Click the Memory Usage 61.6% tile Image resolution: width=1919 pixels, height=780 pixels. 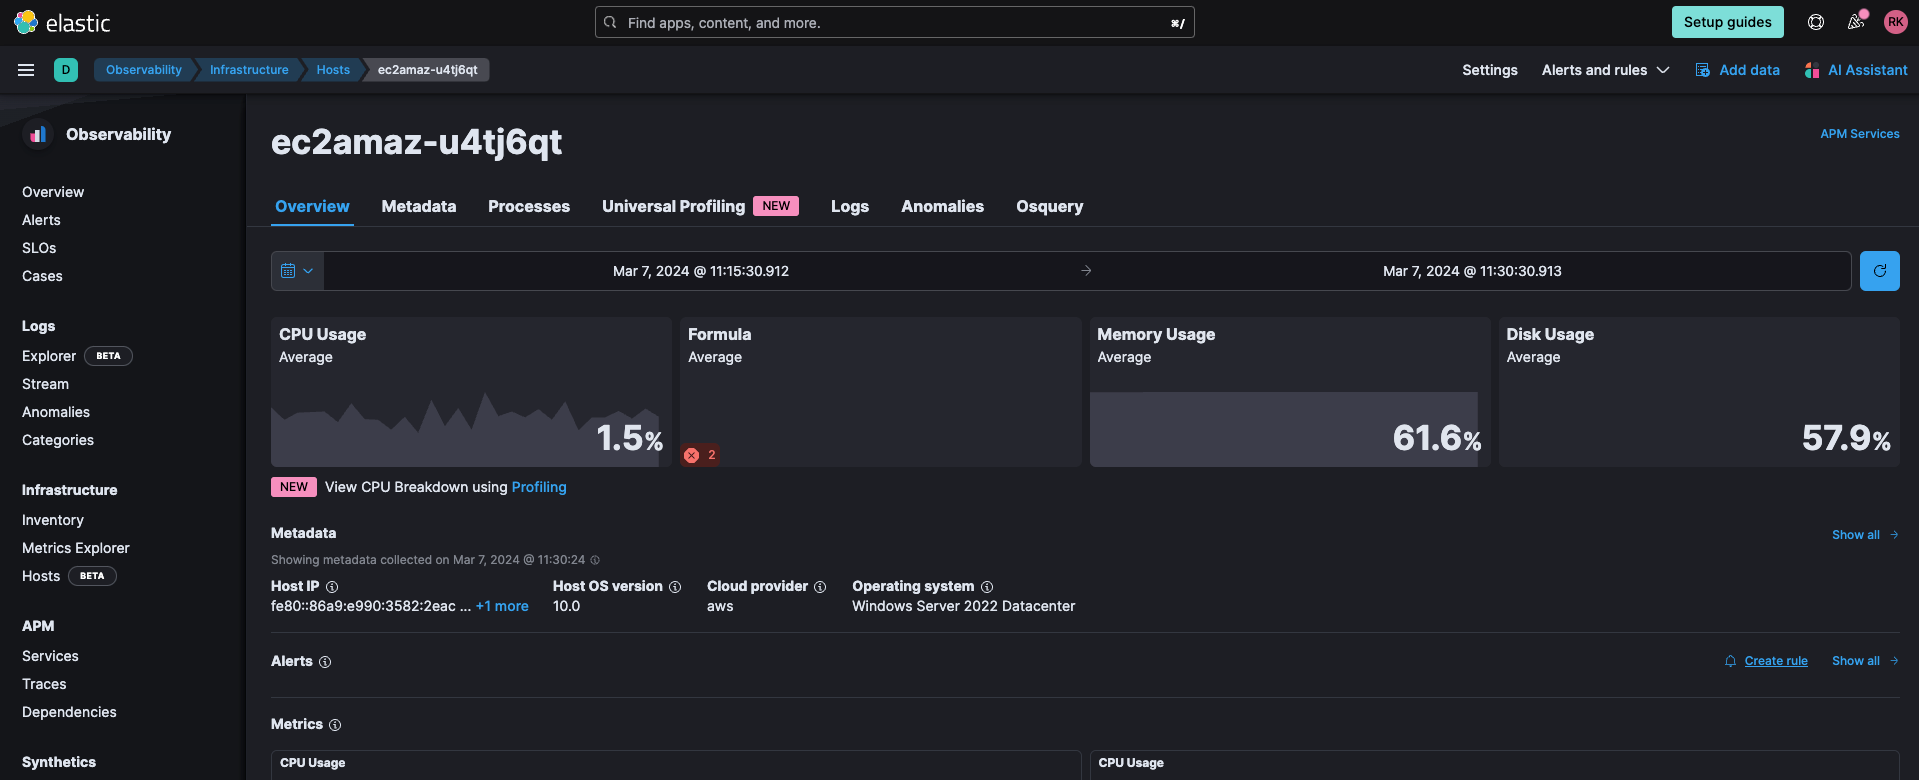click(1290, 392)
